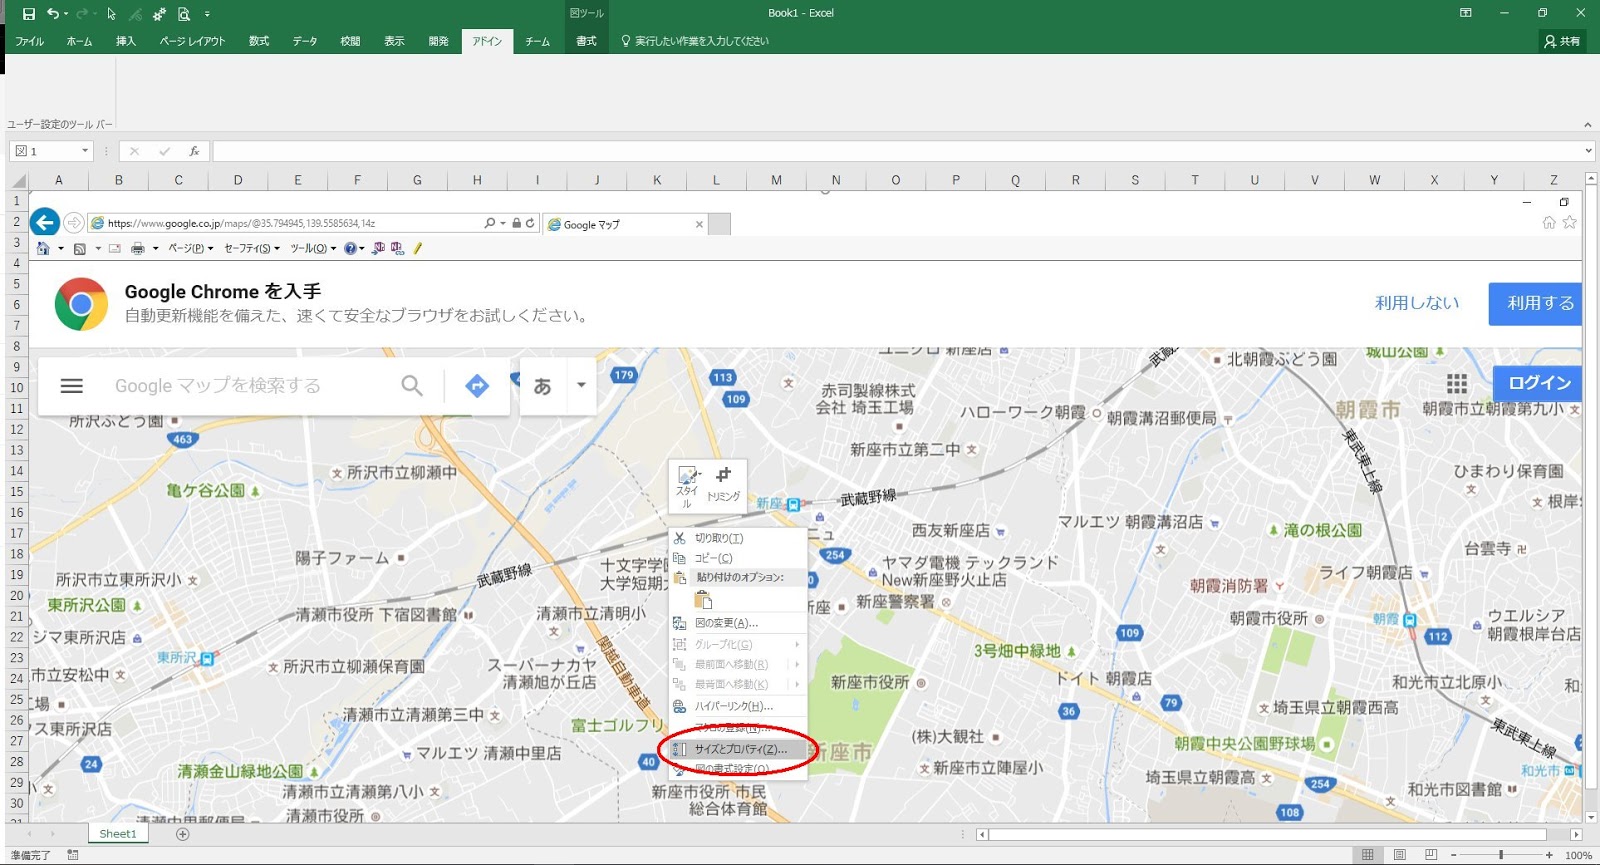Switch to the 開発 ribbon tab

tap(438, 41)
